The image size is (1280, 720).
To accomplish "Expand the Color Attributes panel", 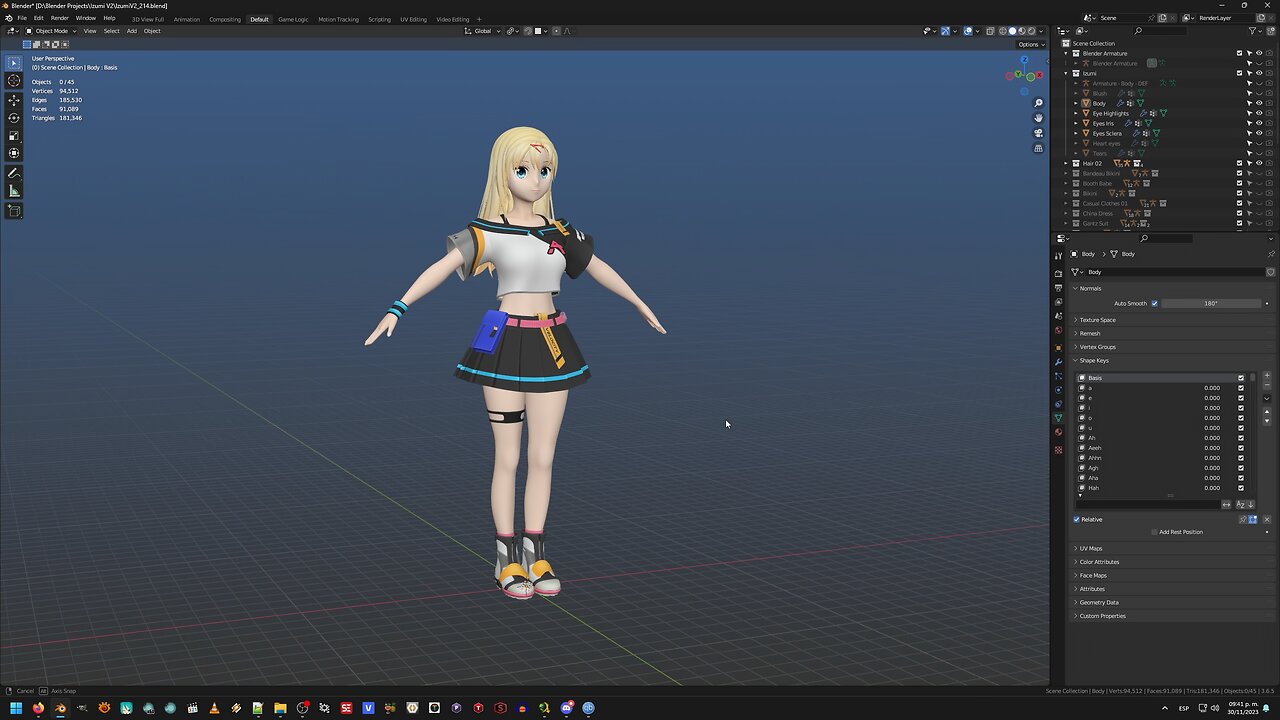I will [x=1099, y=562].
